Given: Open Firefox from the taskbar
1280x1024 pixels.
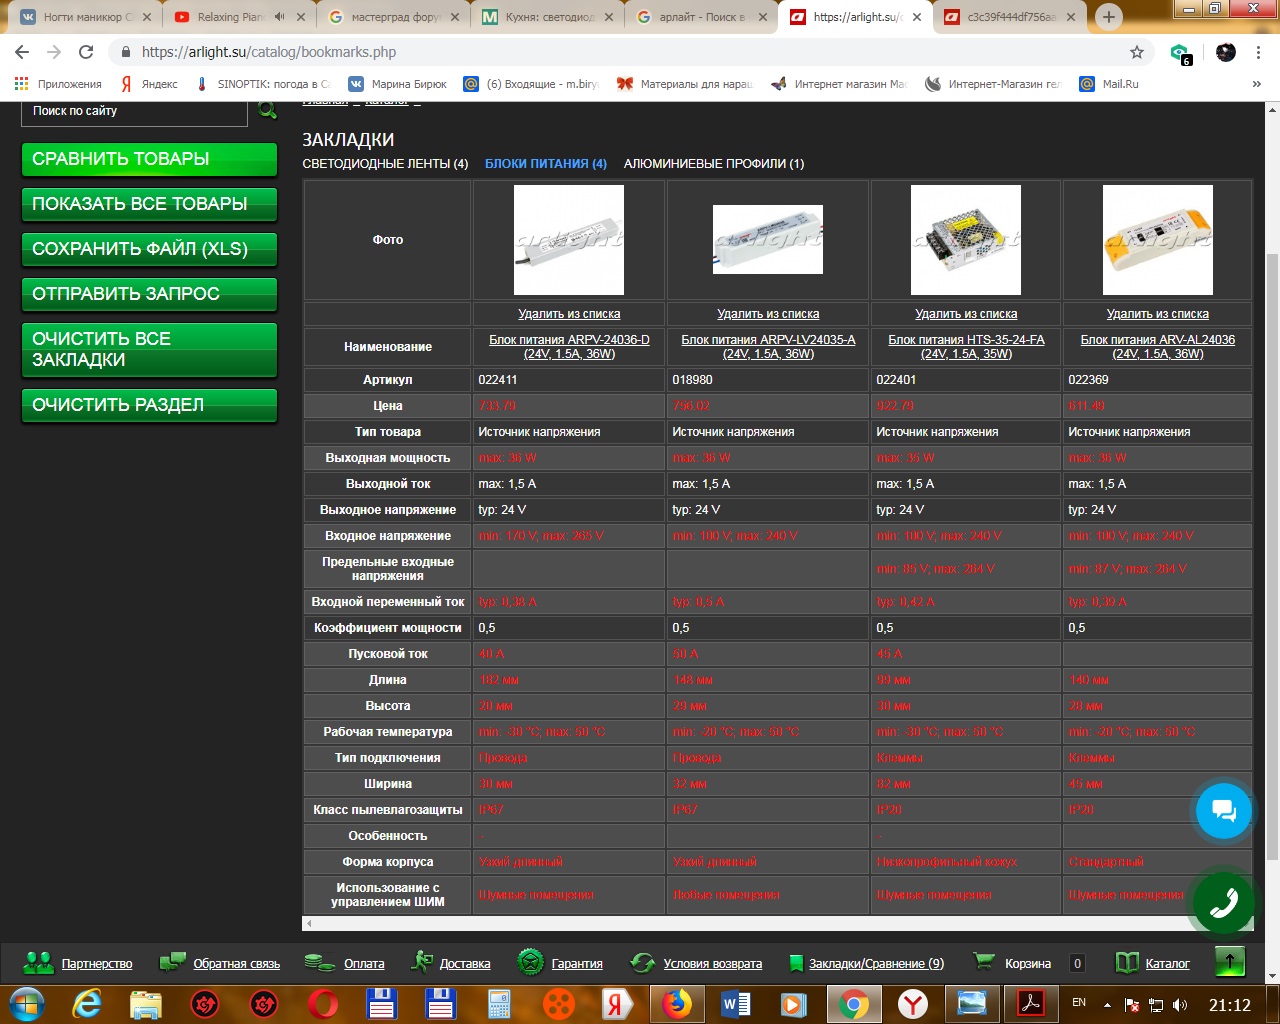Looking at the screenshot, I should (677, 1003).
